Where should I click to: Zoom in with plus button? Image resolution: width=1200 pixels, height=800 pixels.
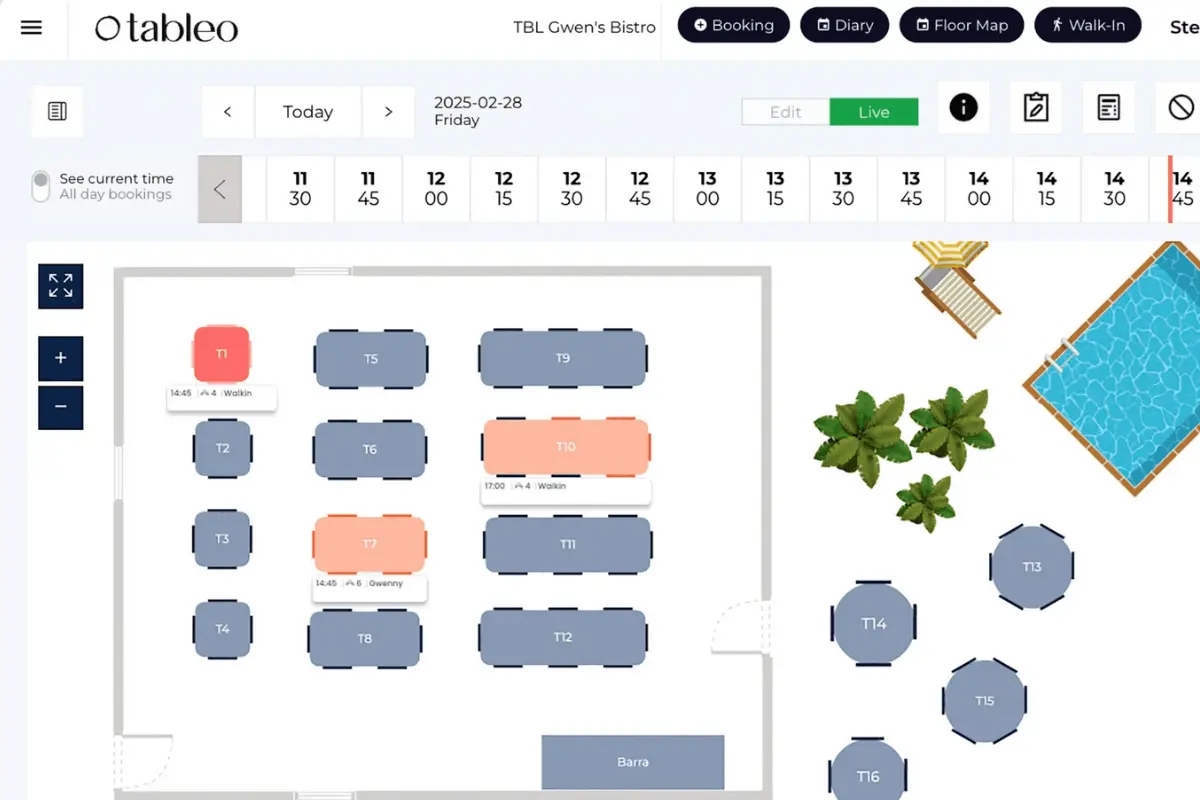click(x=60, y=358)
